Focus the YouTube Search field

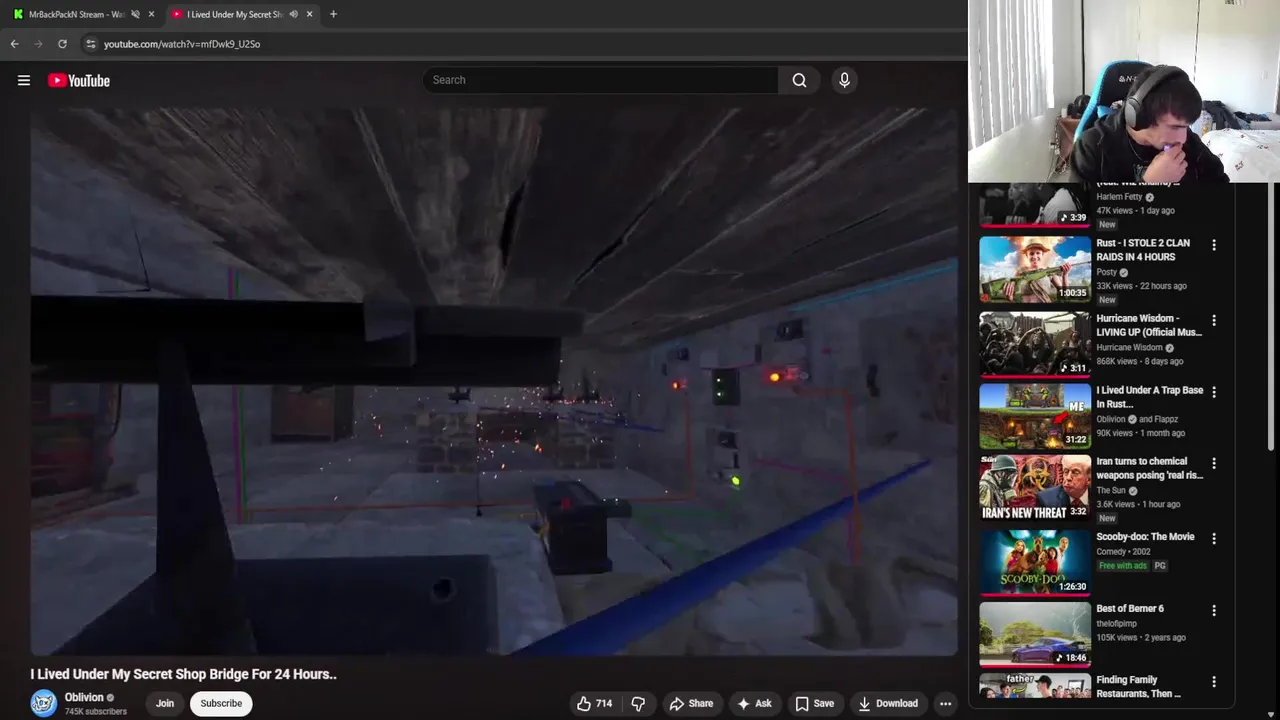600,80
